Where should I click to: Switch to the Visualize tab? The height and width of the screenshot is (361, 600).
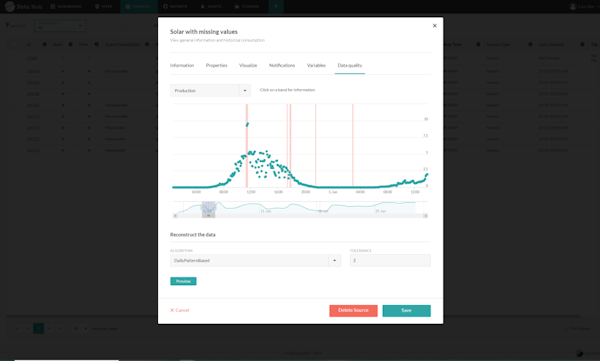(248, 65)
